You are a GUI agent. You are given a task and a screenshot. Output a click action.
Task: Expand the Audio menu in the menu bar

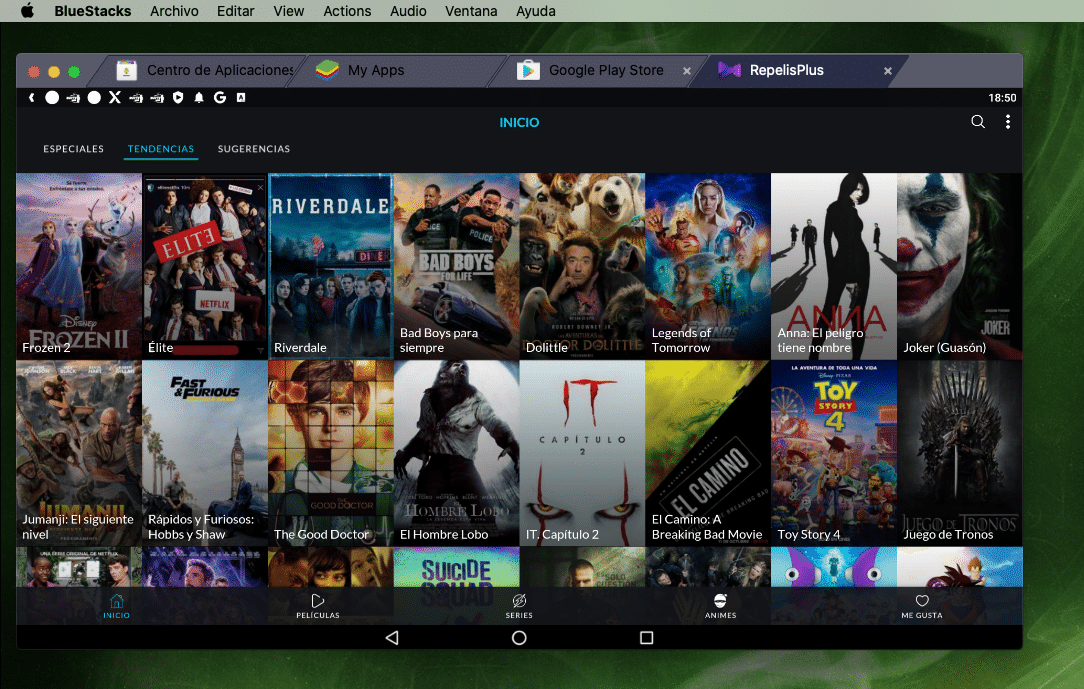tap(408, 11)
